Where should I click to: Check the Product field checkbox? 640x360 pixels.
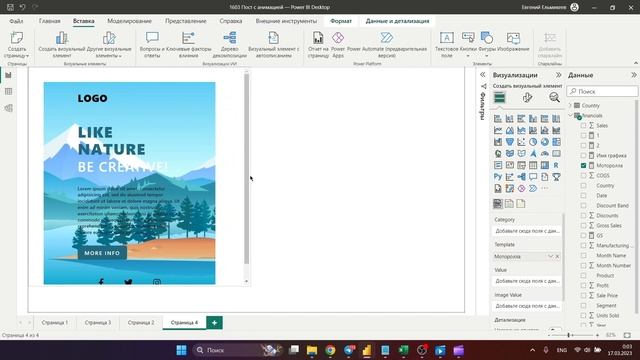(583, 276)
